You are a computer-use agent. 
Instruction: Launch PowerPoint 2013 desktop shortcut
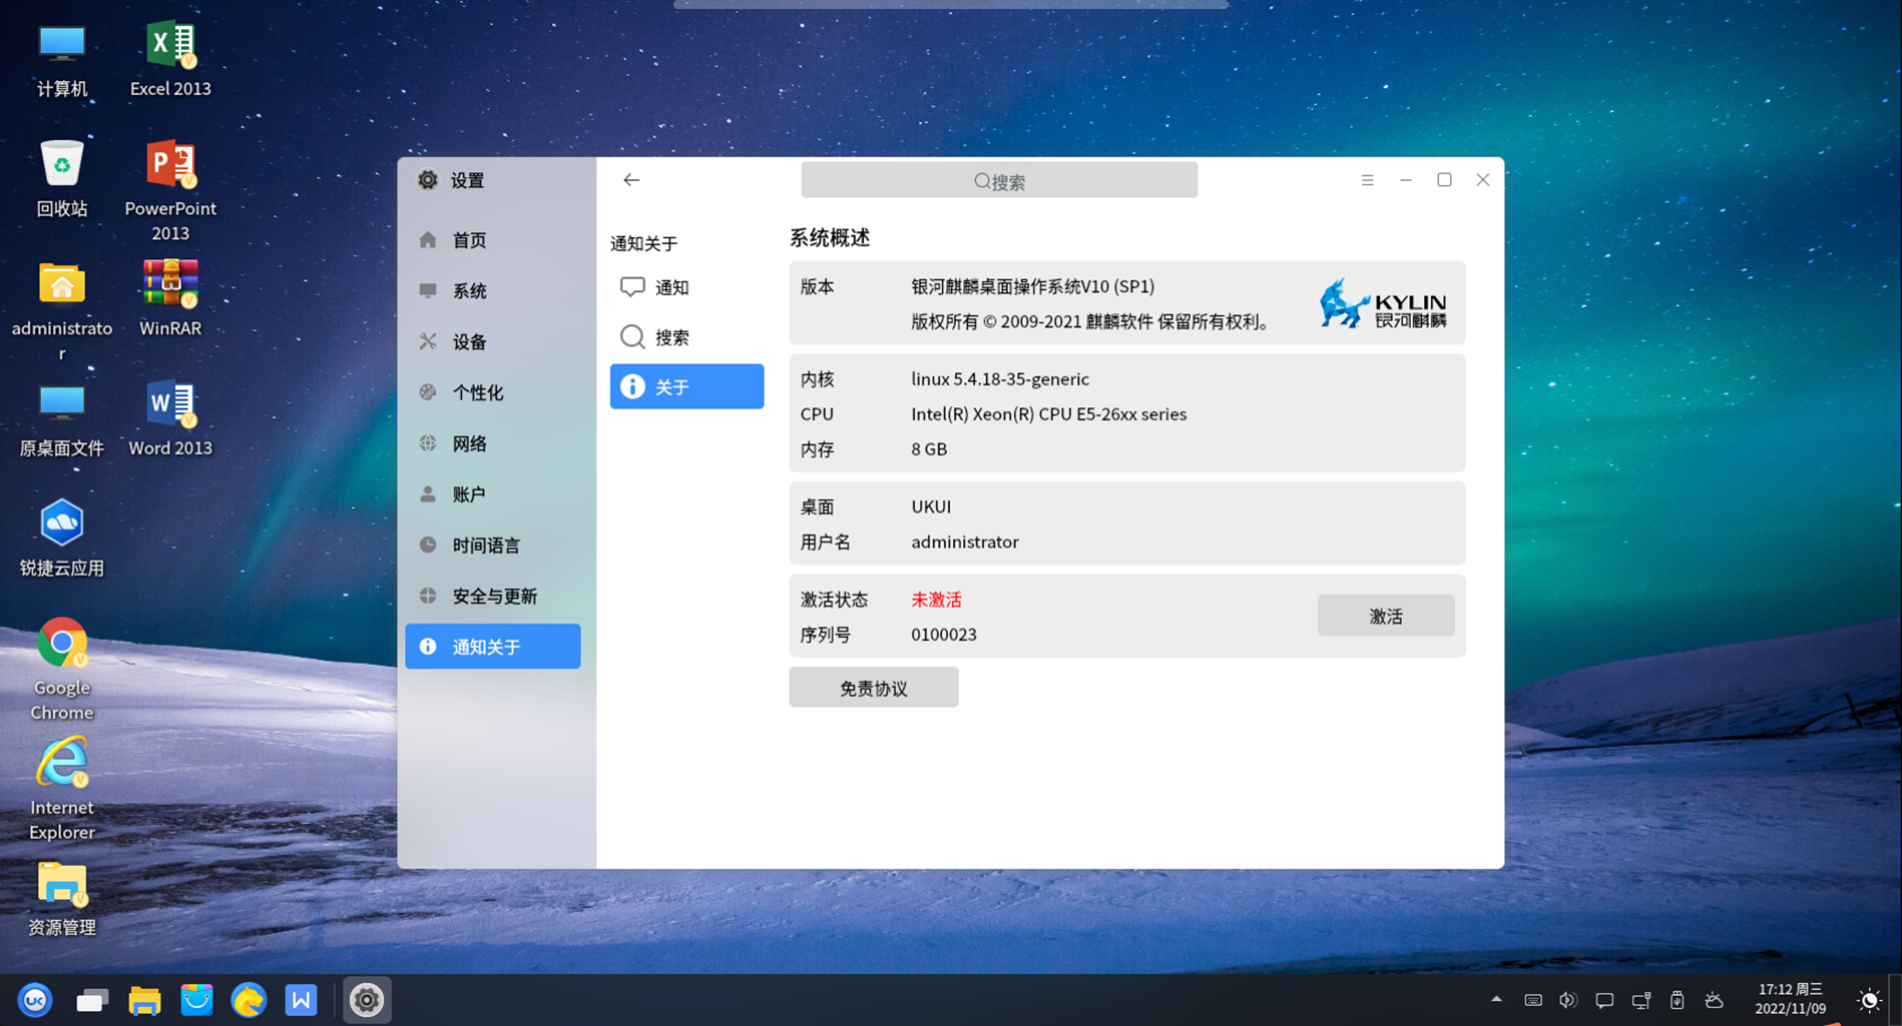coord(170,190)
